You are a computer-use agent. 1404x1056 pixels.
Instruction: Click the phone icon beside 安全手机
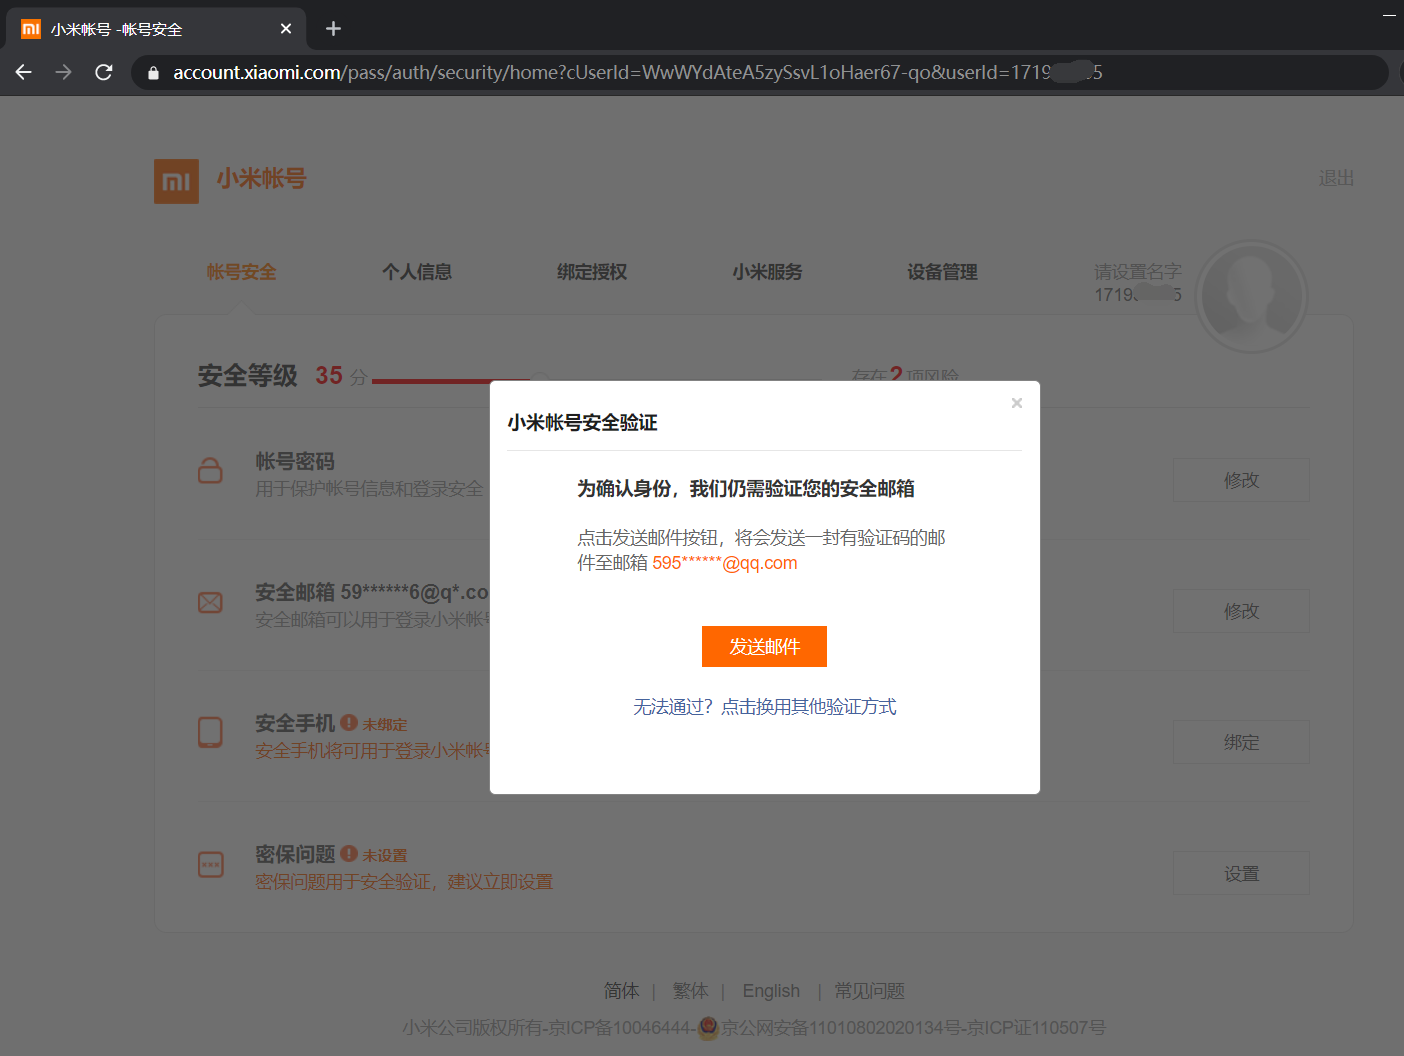pyautogui.click(x=210, y=732)
